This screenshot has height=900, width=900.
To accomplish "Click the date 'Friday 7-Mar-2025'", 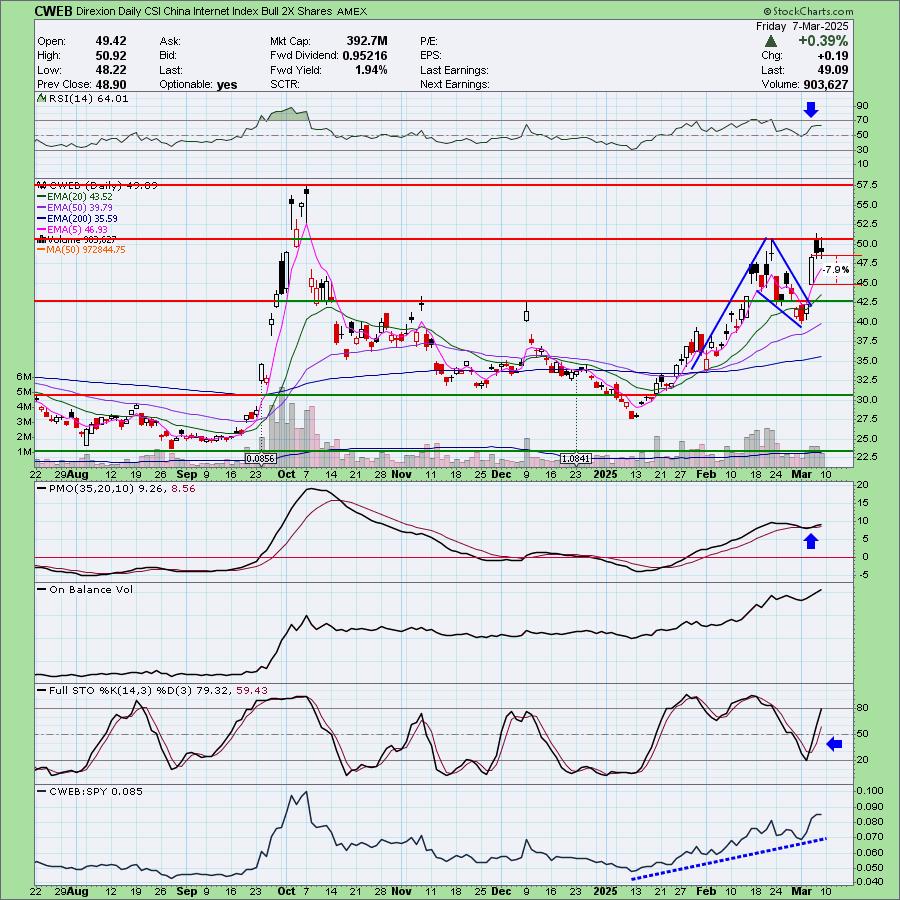I will click(x=802, y=26).
